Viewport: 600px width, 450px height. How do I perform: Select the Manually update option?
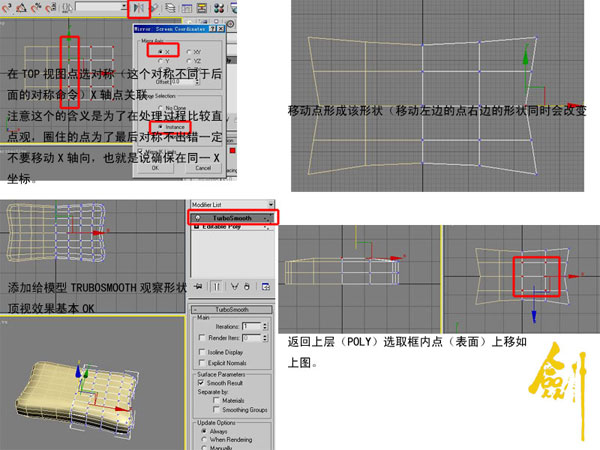tap(204, 448)
